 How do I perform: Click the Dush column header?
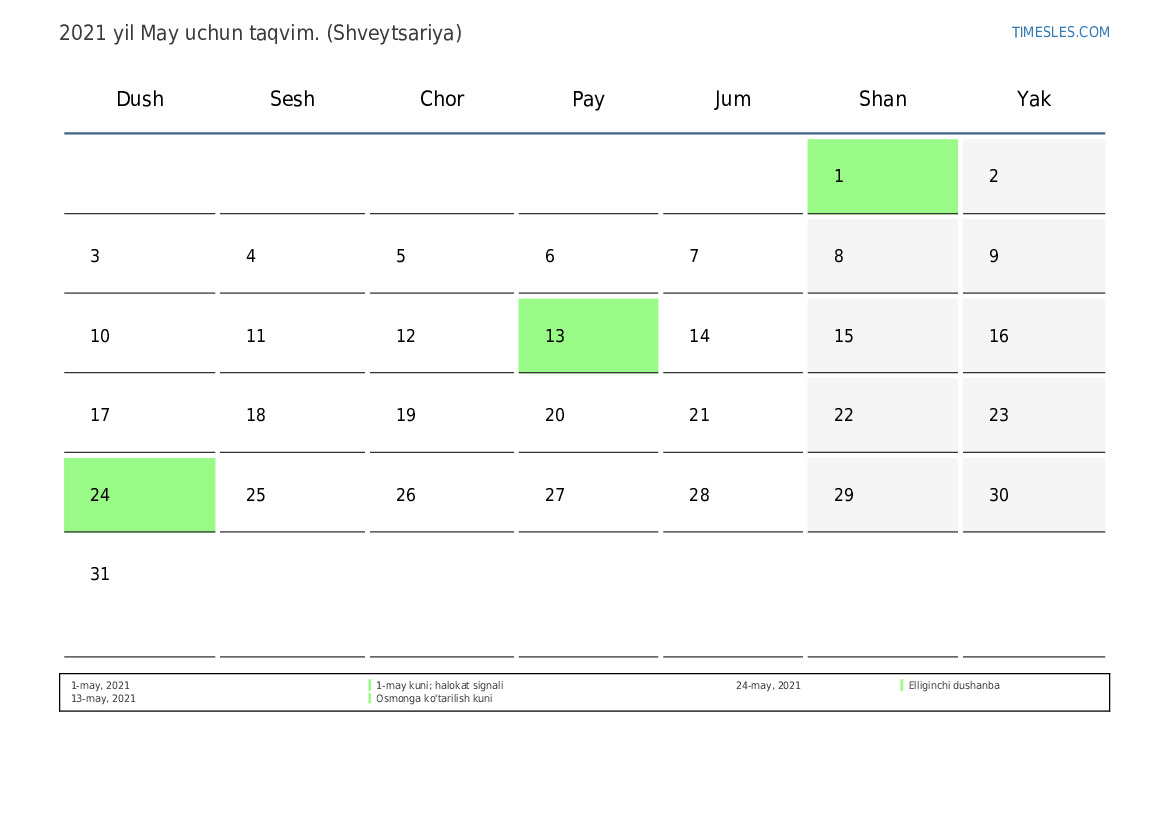[x=140, y=99]
